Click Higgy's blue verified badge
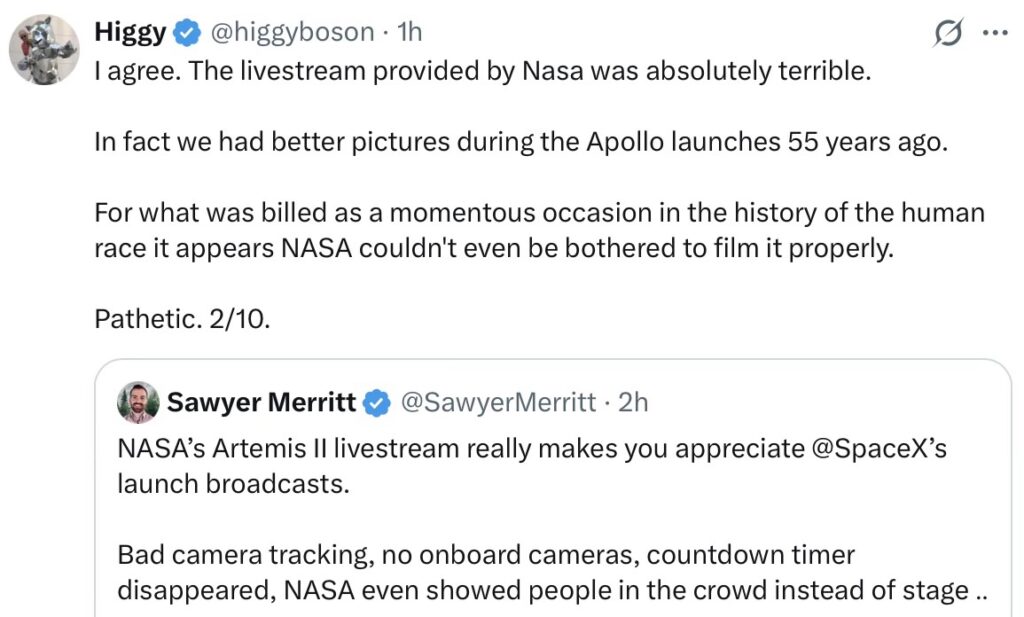The image size is (1024, 617). click(186, 33)
